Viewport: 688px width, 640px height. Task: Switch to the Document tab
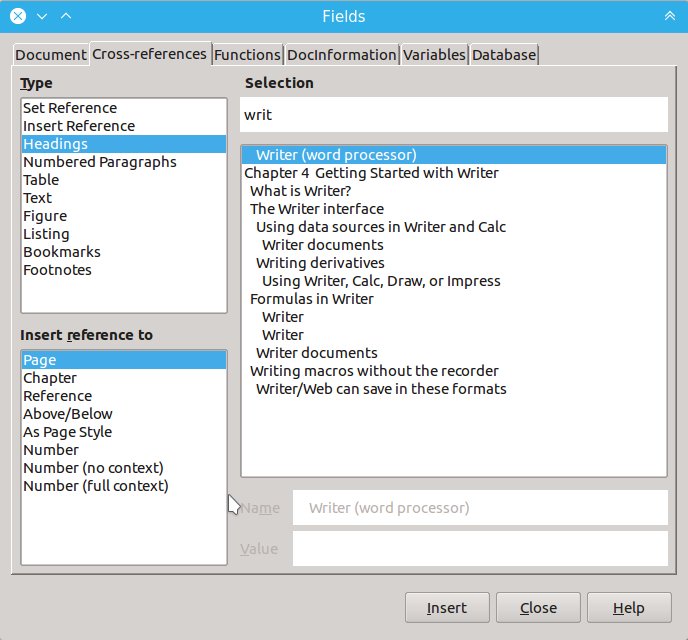(50, 55)
